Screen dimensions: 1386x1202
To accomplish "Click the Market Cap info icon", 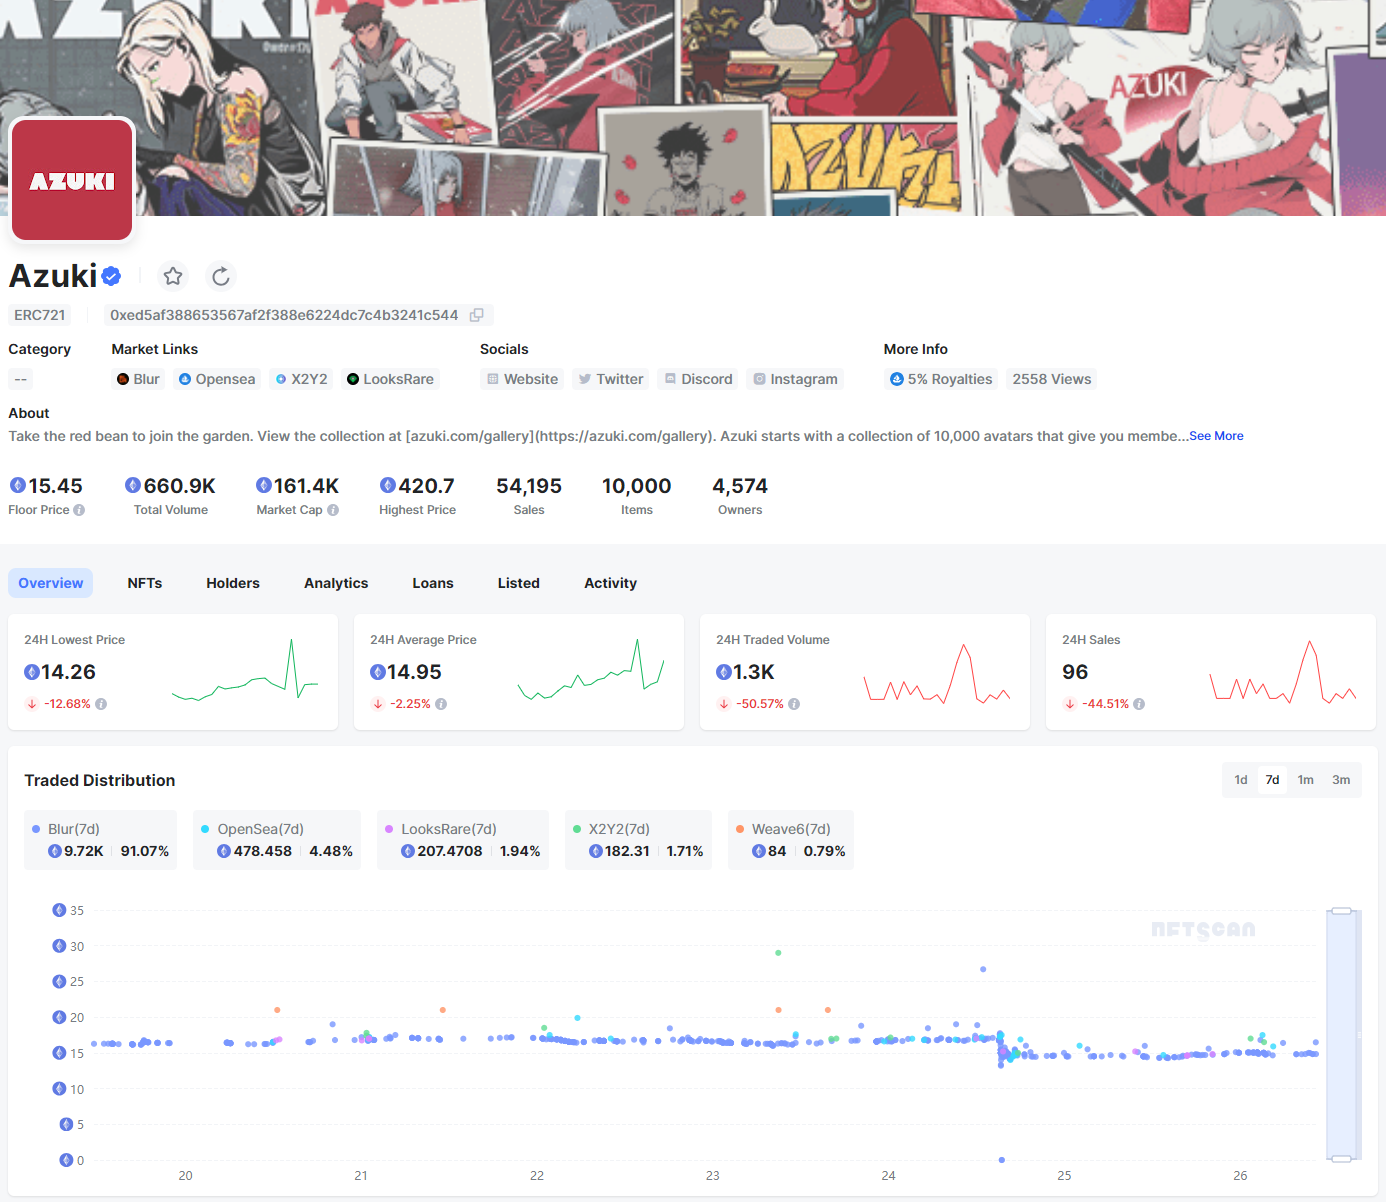I will click(333, 510).
